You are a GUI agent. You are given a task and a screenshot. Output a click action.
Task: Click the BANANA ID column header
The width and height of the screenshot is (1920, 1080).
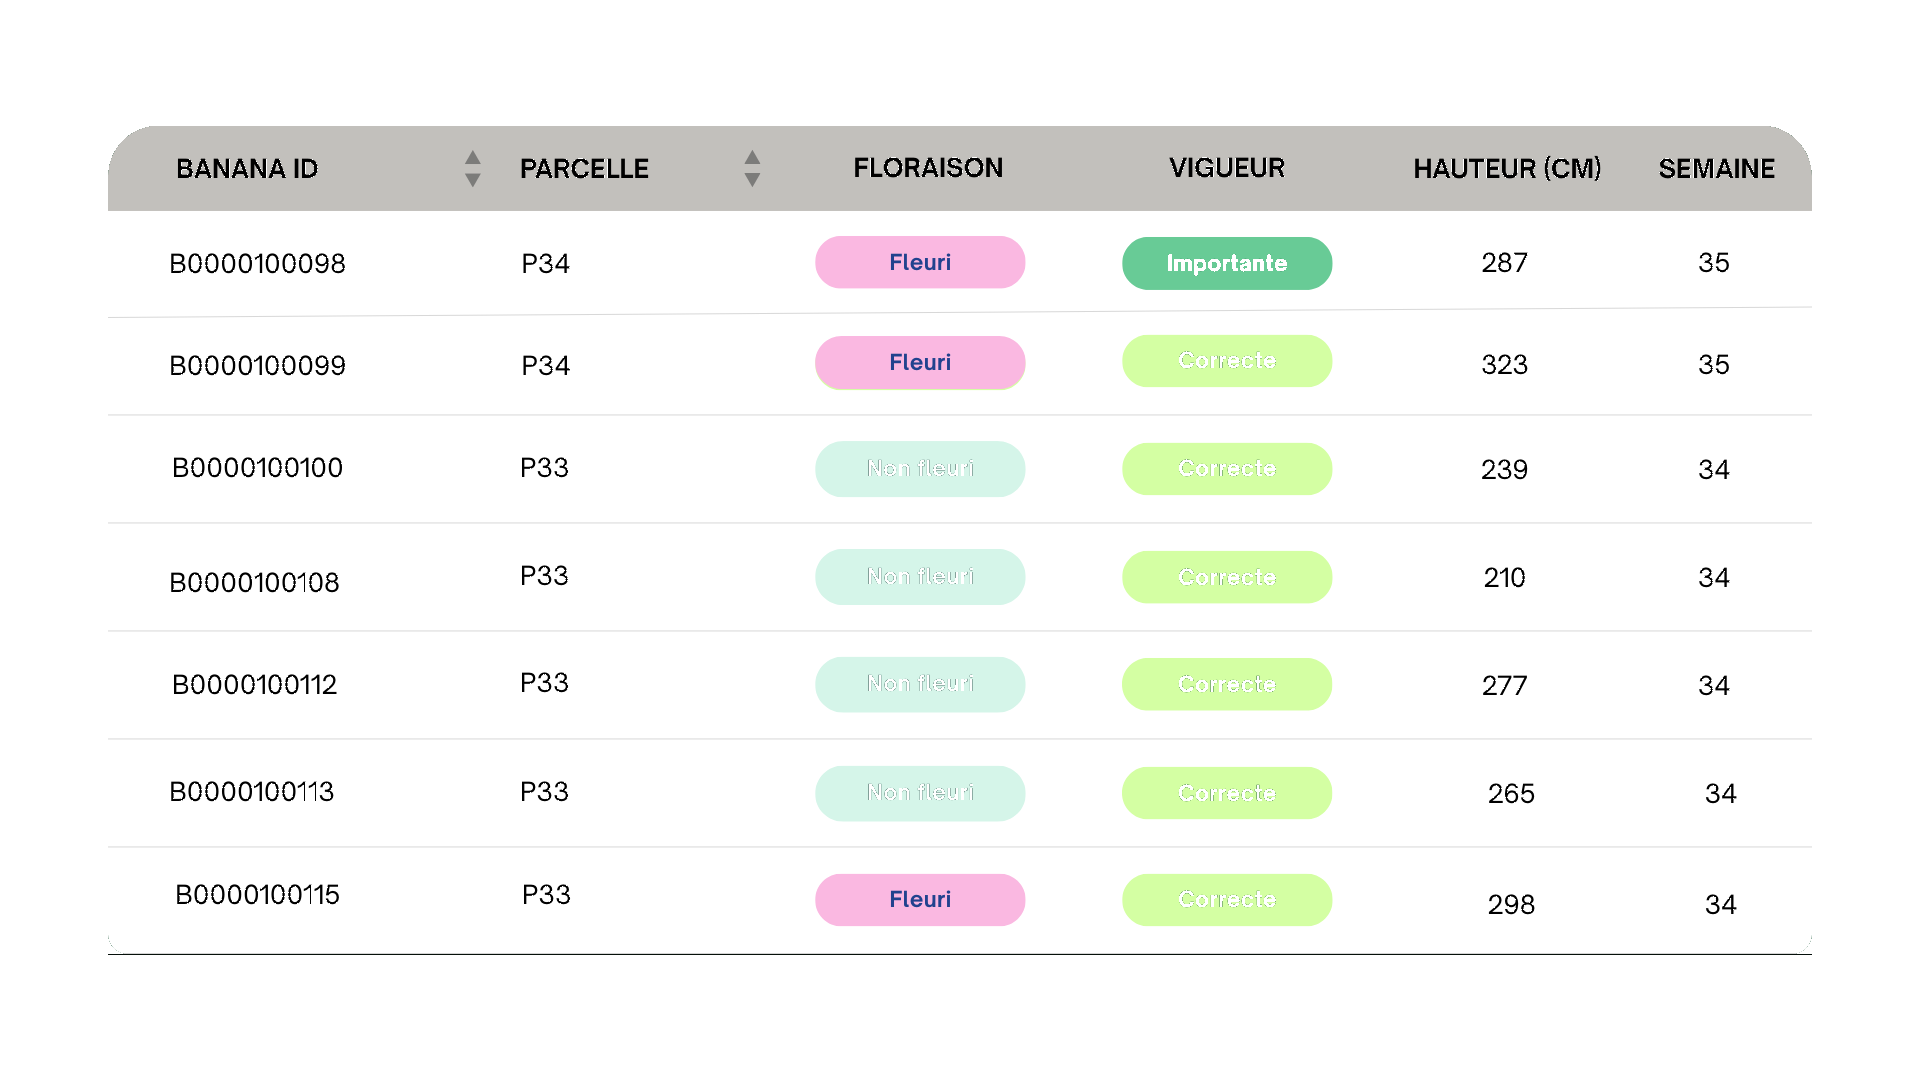pos(247,169)
